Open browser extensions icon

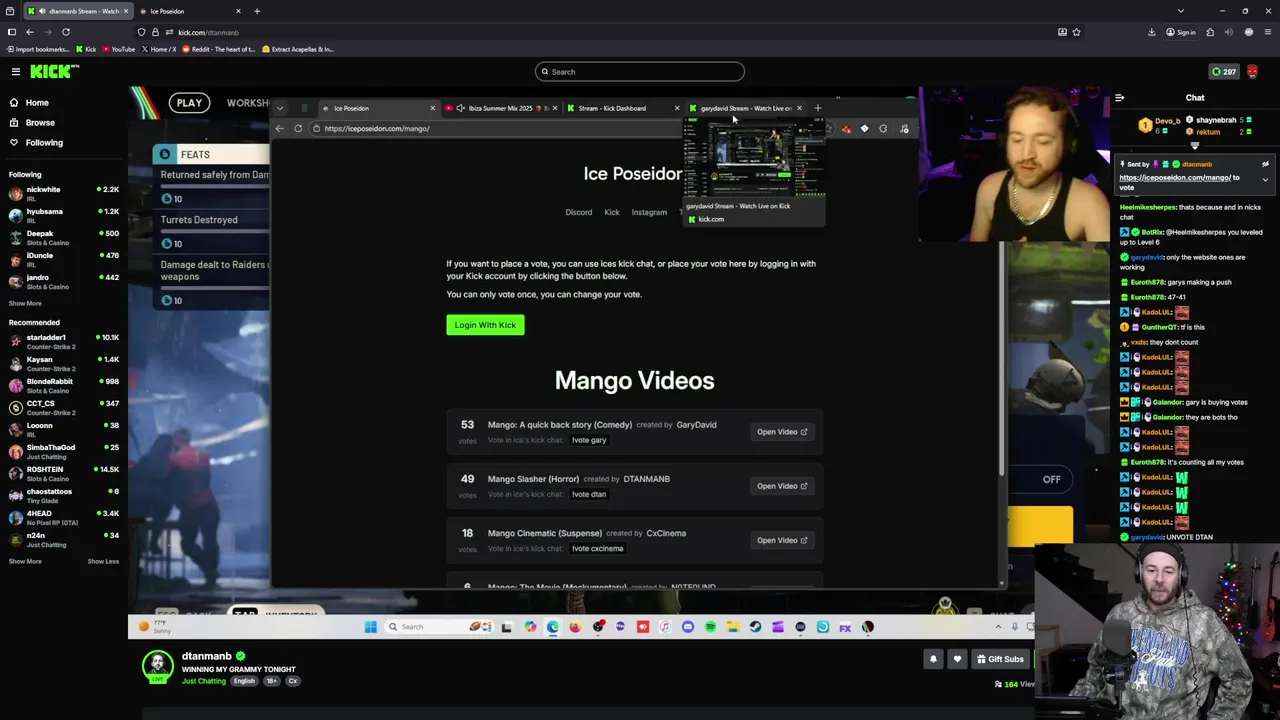(x=1210, y=32)
